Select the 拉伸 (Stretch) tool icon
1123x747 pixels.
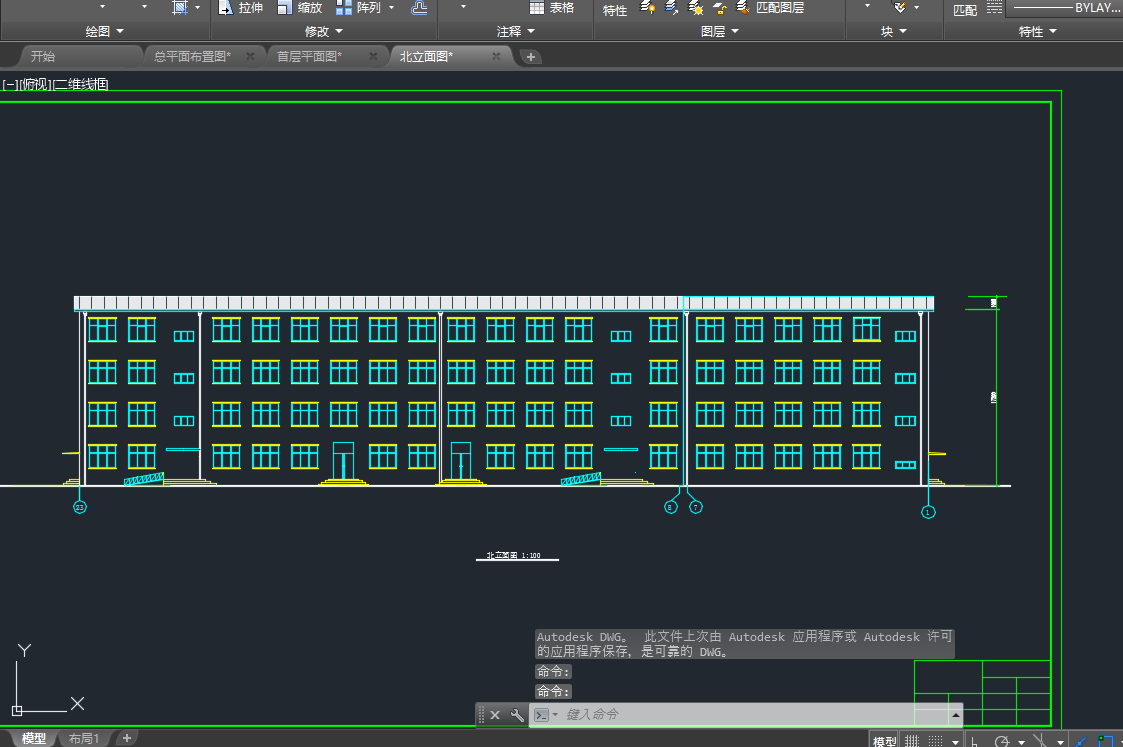coord(225,8)
